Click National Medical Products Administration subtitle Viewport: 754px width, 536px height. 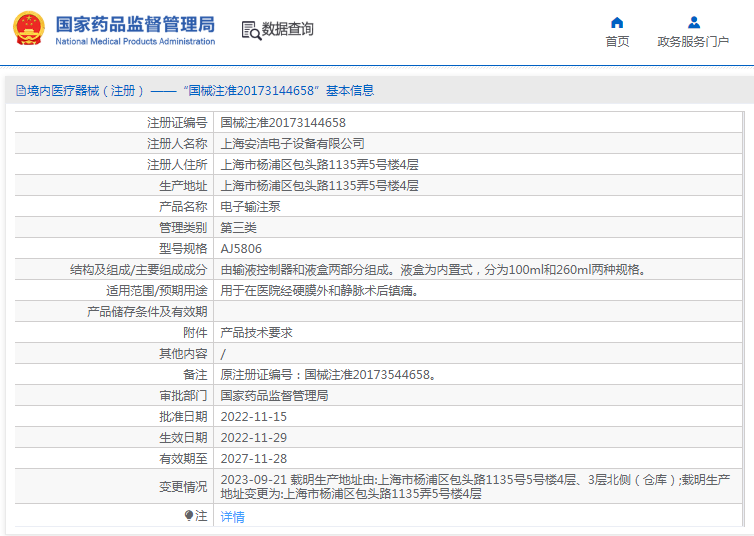135,41
